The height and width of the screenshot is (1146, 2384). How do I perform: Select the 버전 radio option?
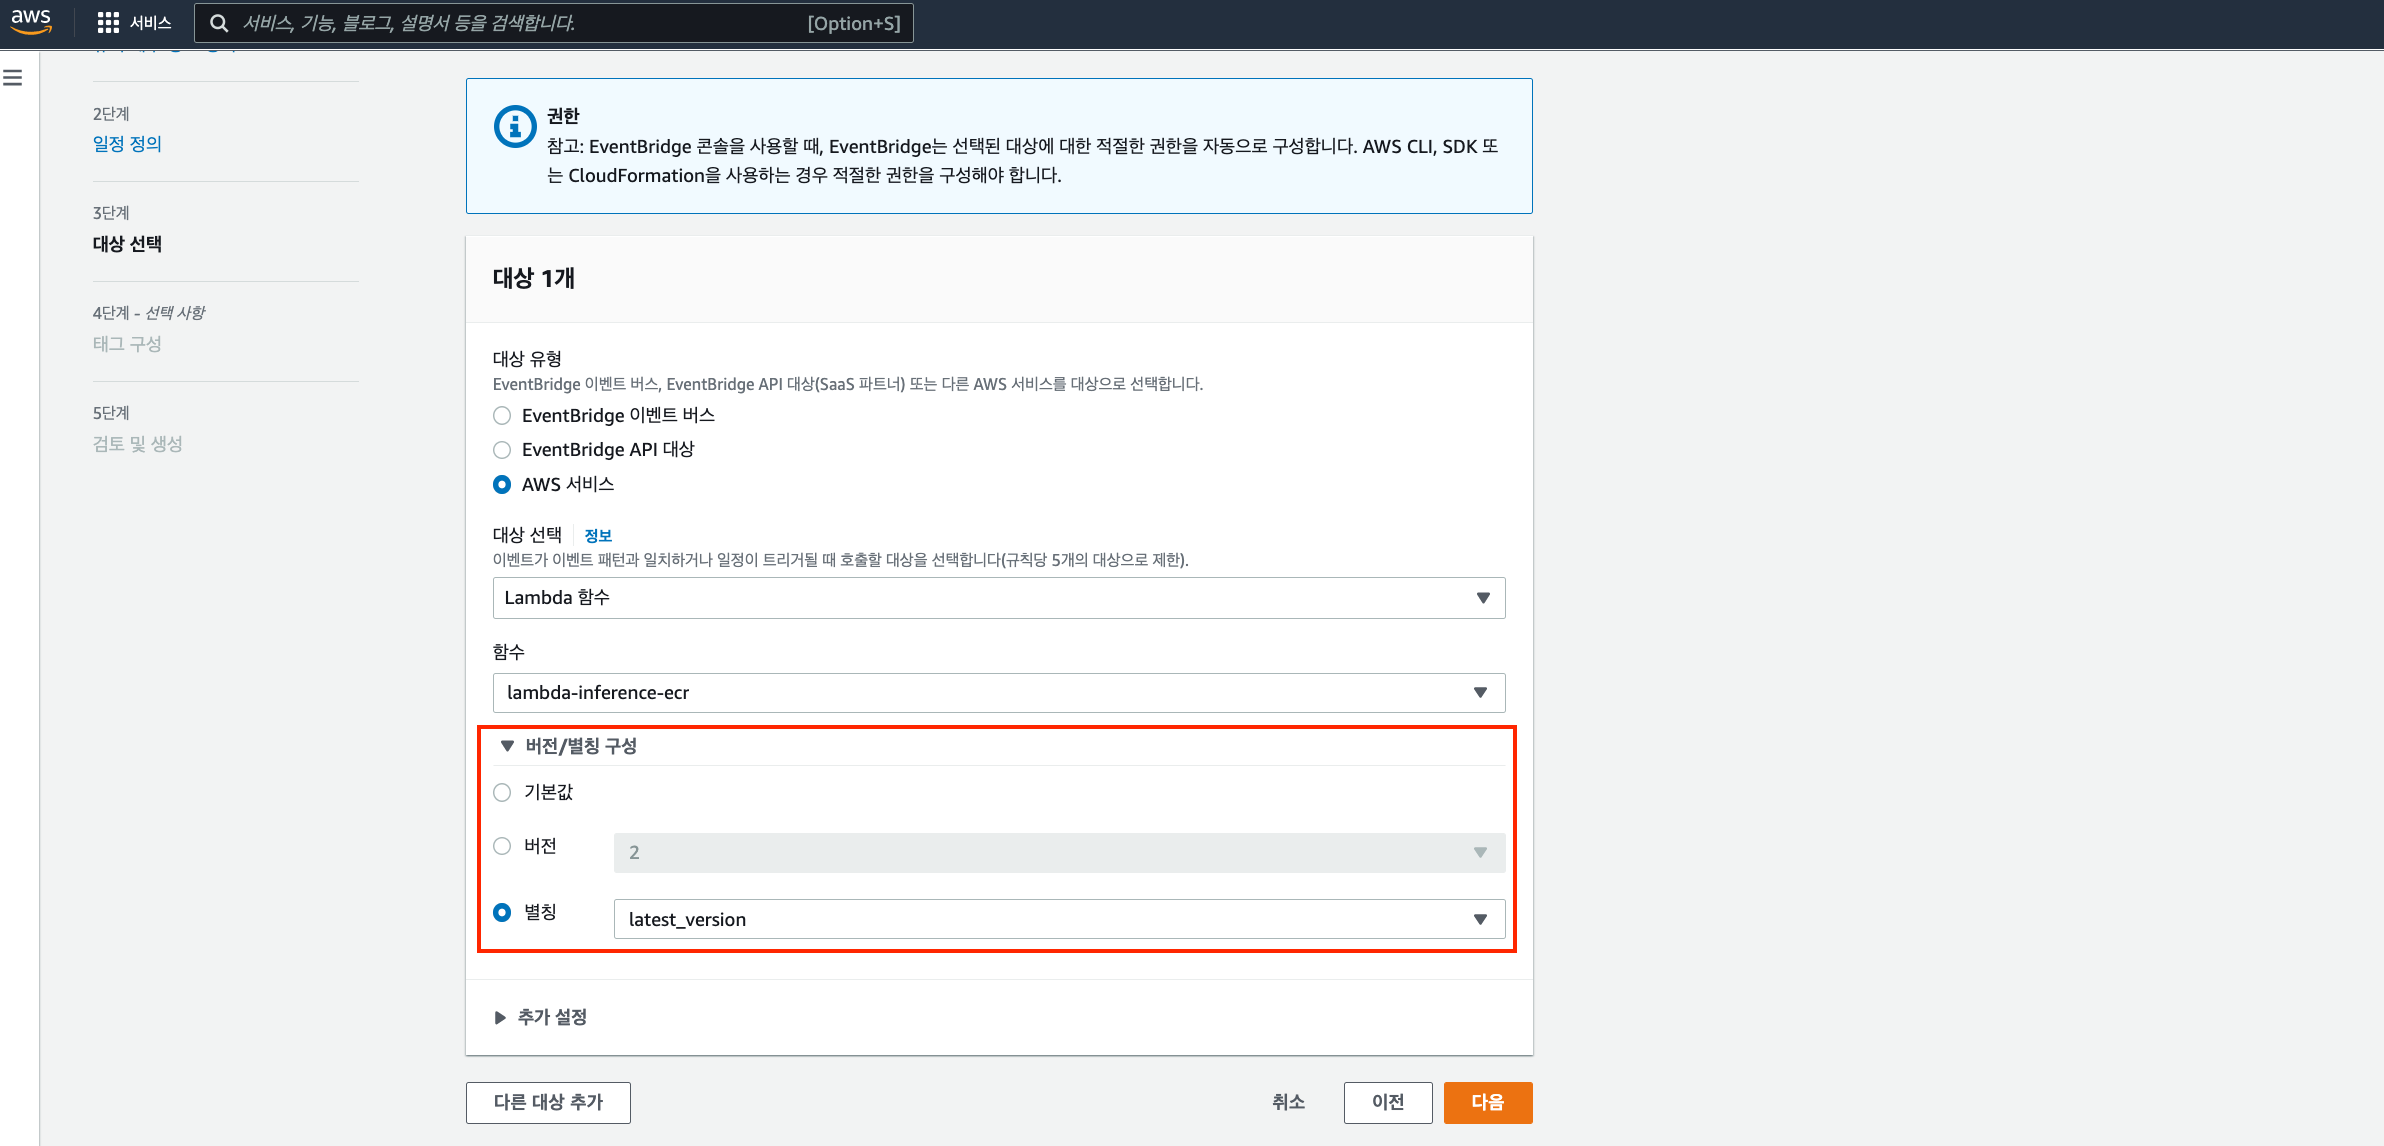pos(502,847)
